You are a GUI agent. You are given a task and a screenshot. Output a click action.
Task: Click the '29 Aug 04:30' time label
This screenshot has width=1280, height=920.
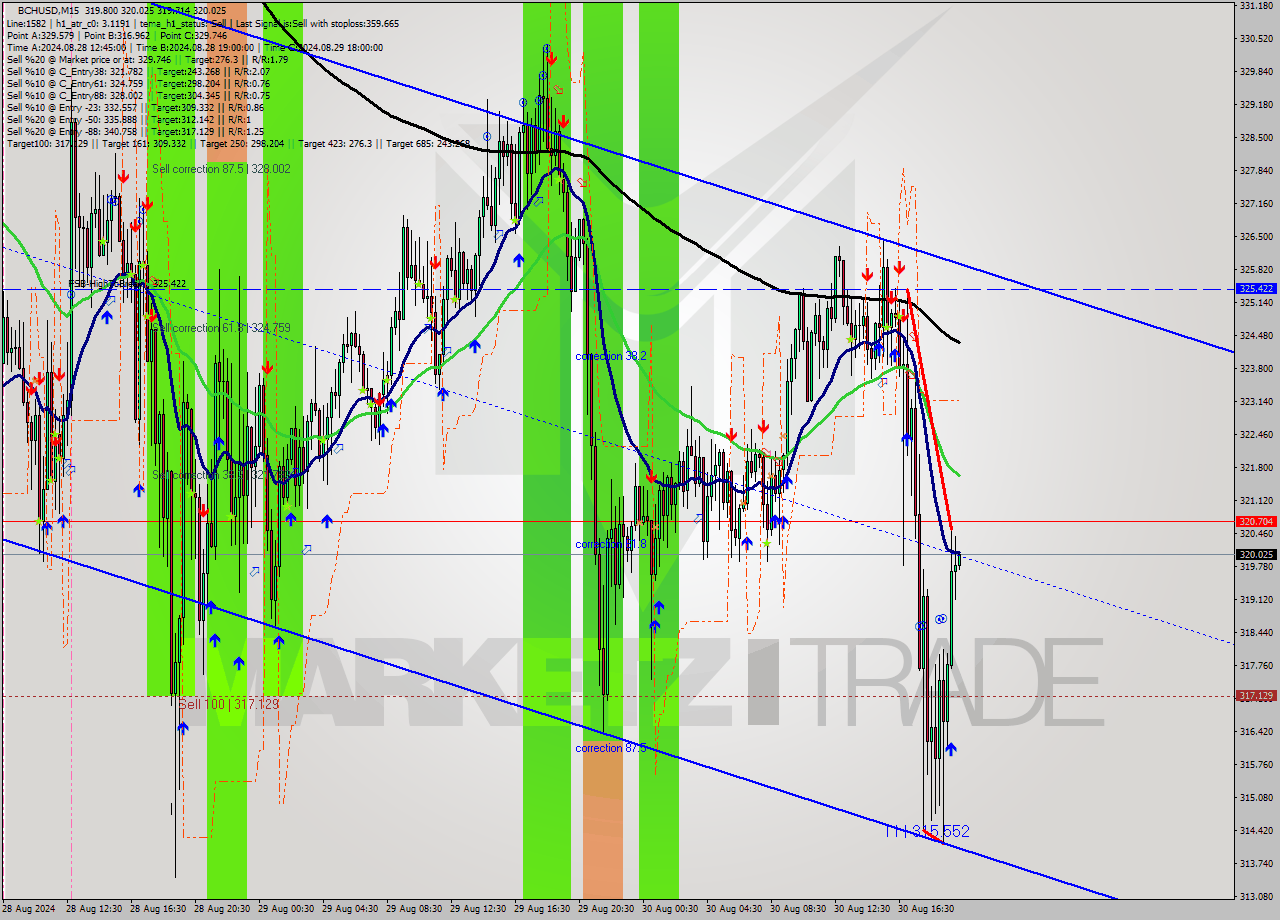pyautogui.click(x=349, y=909)
